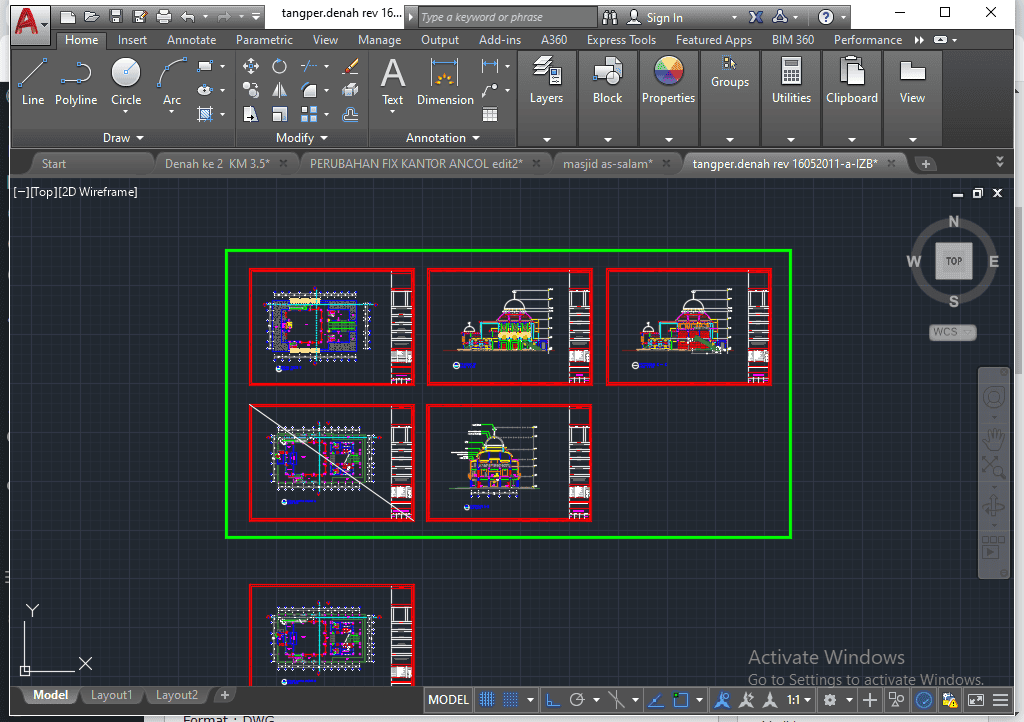The height and width of the screenshot is (722, 1024).
Task: Toggle object snap in status bar
Action: 682,700
